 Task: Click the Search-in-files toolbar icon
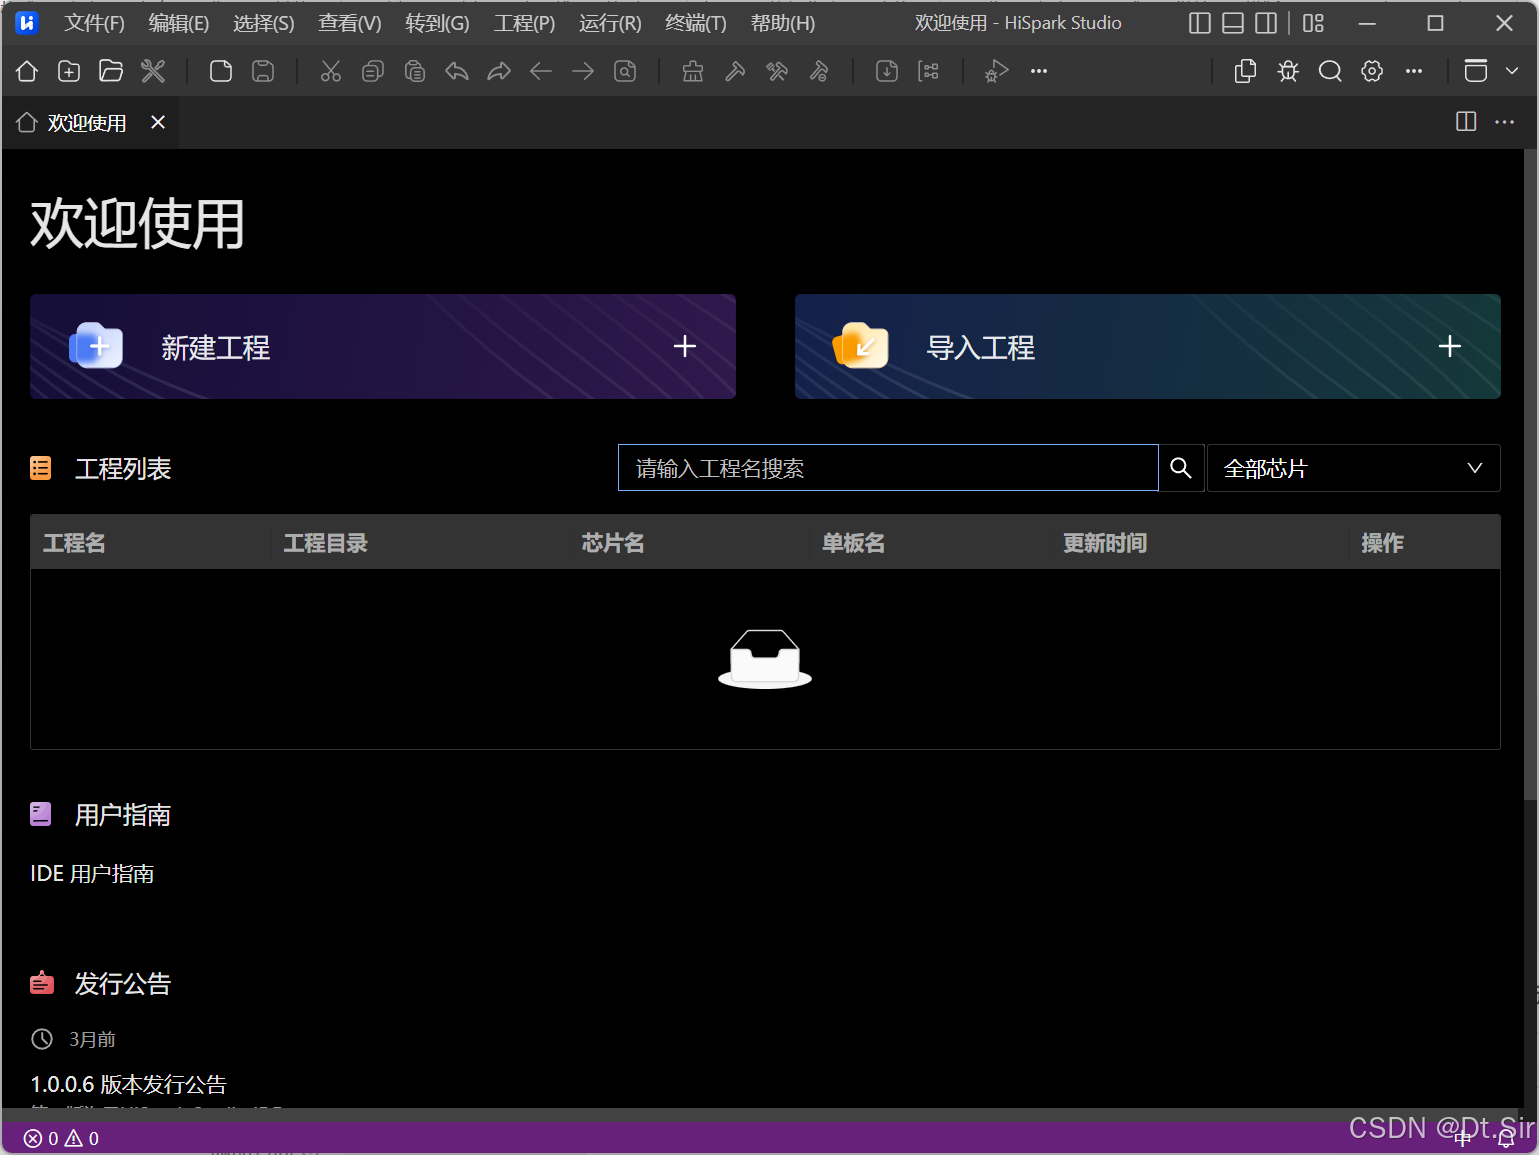[1330, 71]
